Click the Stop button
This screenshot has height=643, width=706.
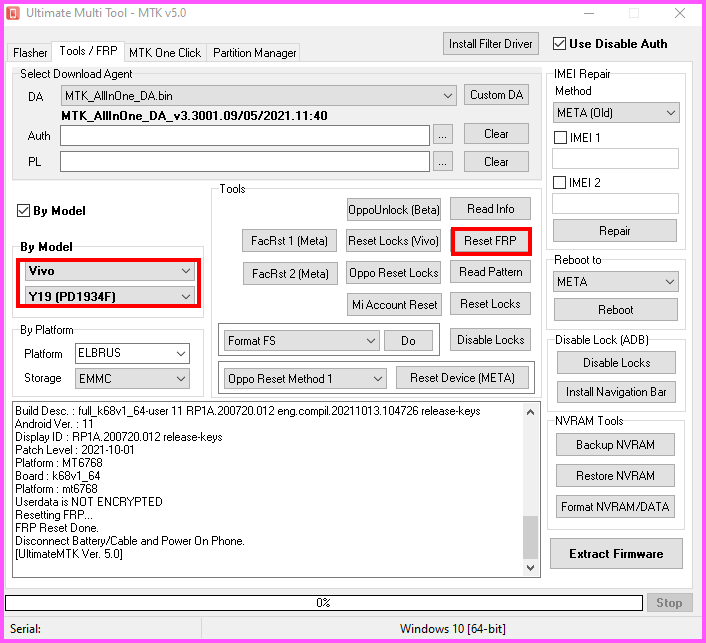click(x=669, y=602)
